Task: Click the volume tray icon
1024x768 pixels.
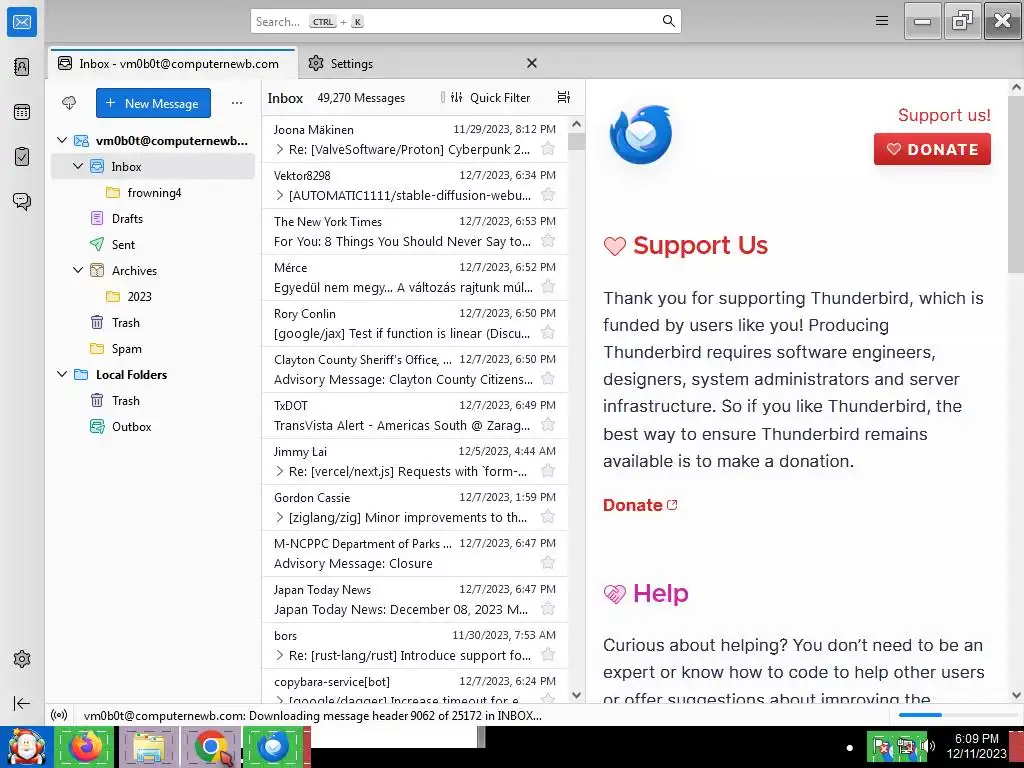Action: coord(928,746)
